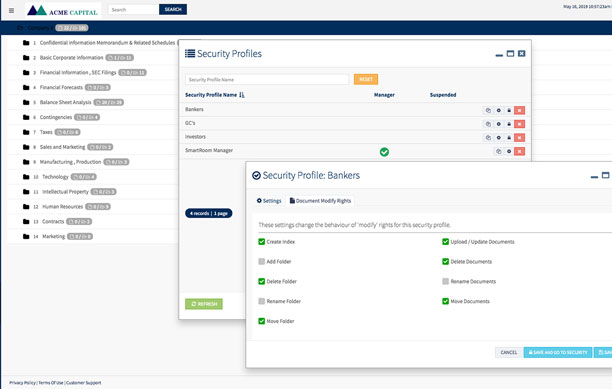
Task: Delete the Investors security profile
Action: click(519, 138)
